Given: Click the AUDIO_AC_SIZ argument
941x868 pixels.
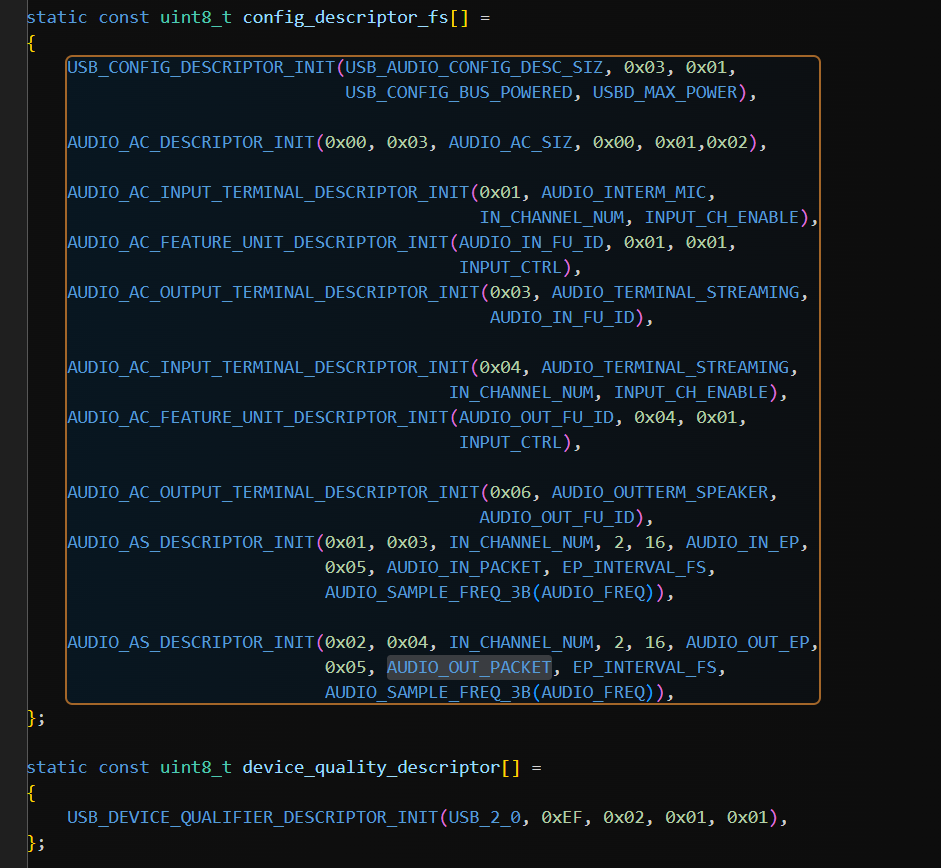Looking at the screenshot, I should tap(510, 142).
